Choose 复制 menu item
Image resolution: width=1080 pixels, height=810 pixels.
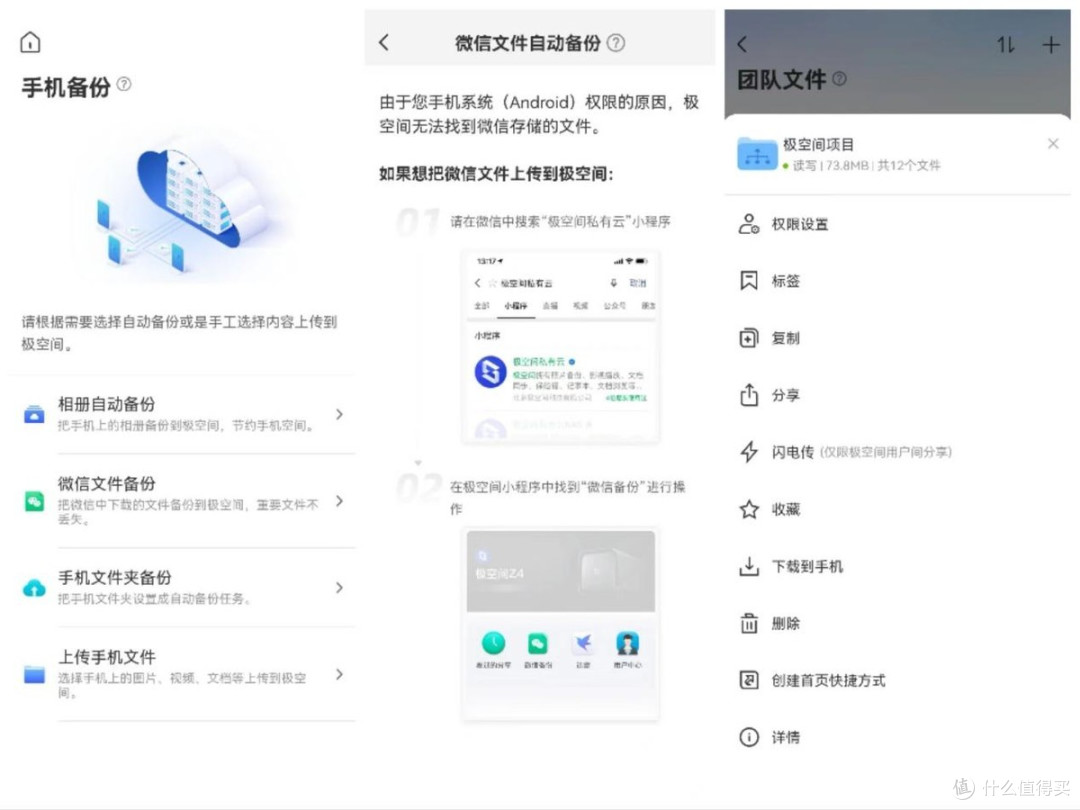(x=897, y=338)
